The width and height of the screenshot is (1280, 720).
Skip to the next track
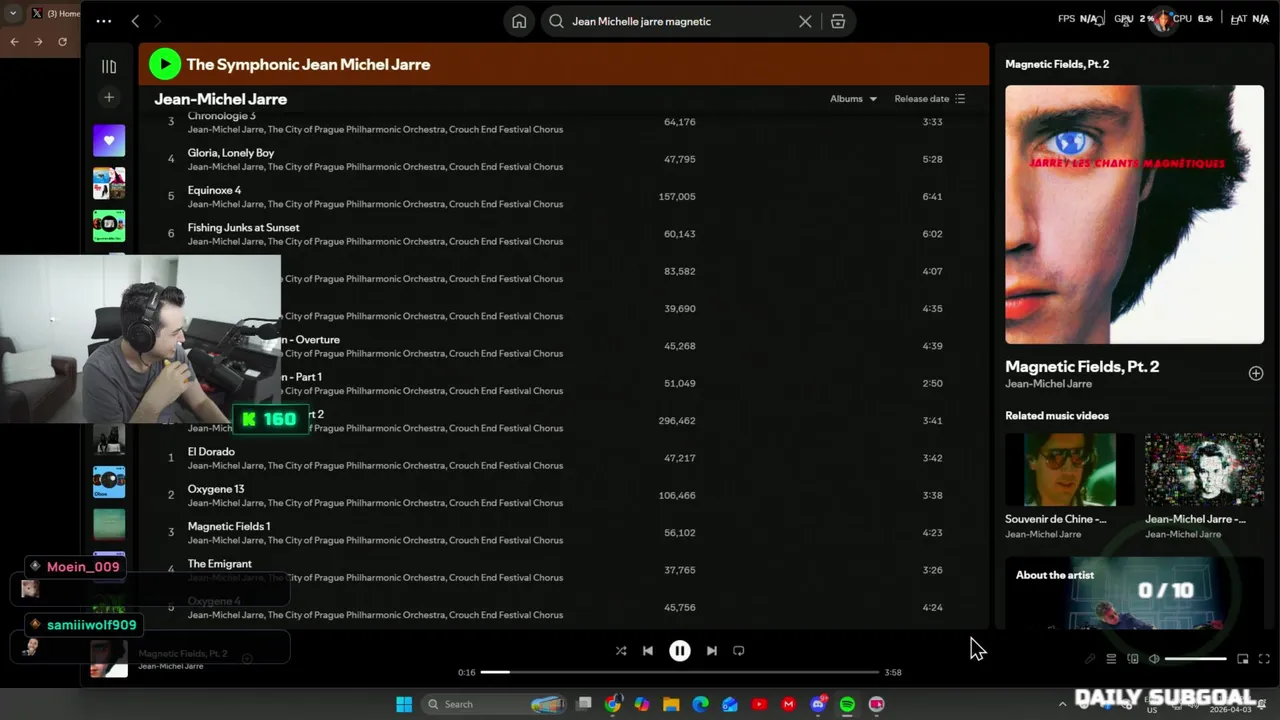[x=712, y=651]
